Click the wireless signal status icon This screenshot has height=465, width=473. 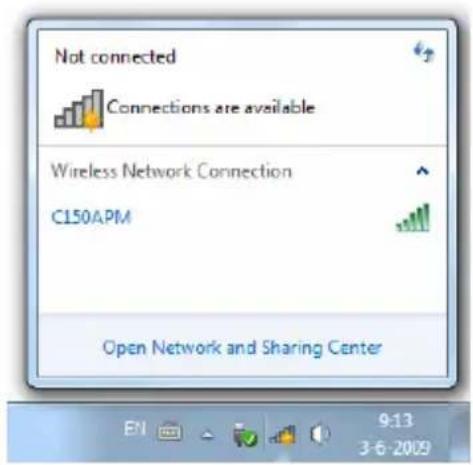[79, 109]
